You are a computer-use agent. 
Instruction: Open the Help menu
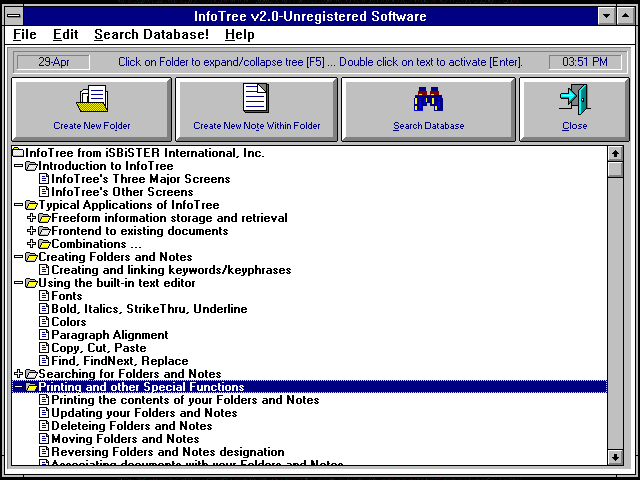[239, 35]
